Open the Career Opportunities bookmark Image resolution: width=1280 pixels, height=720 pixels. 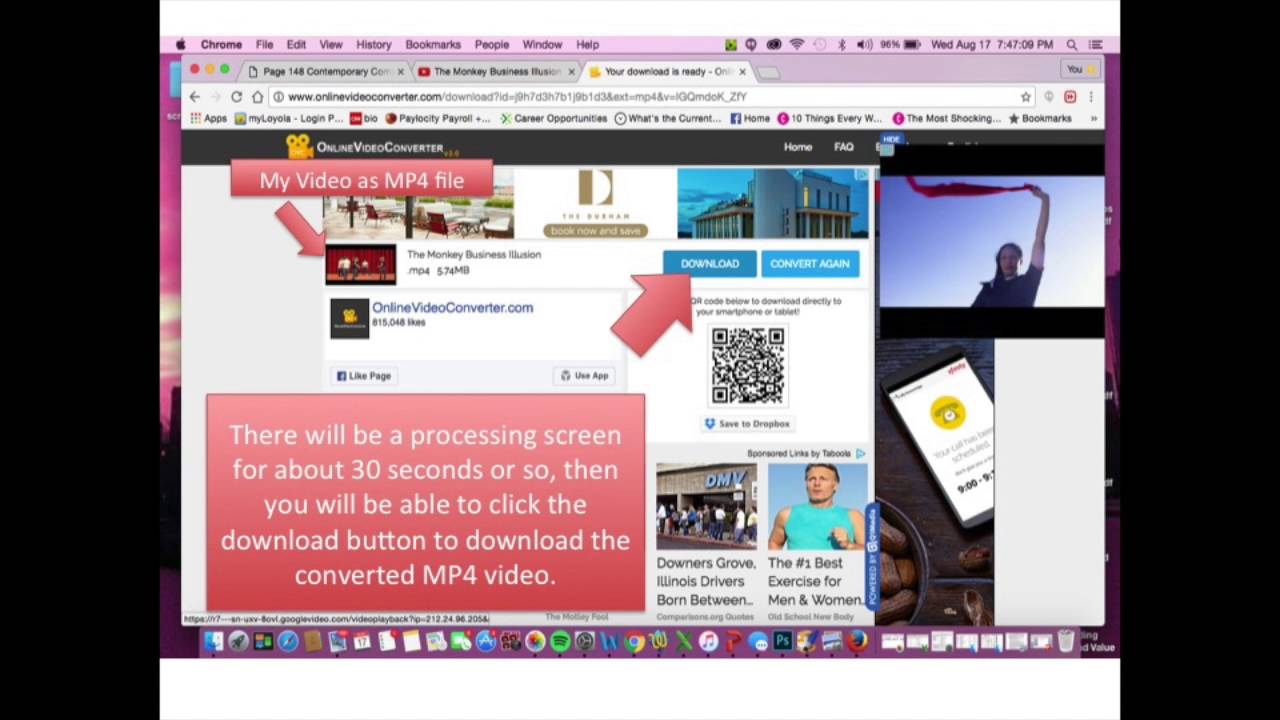click(x=554, y=118)
